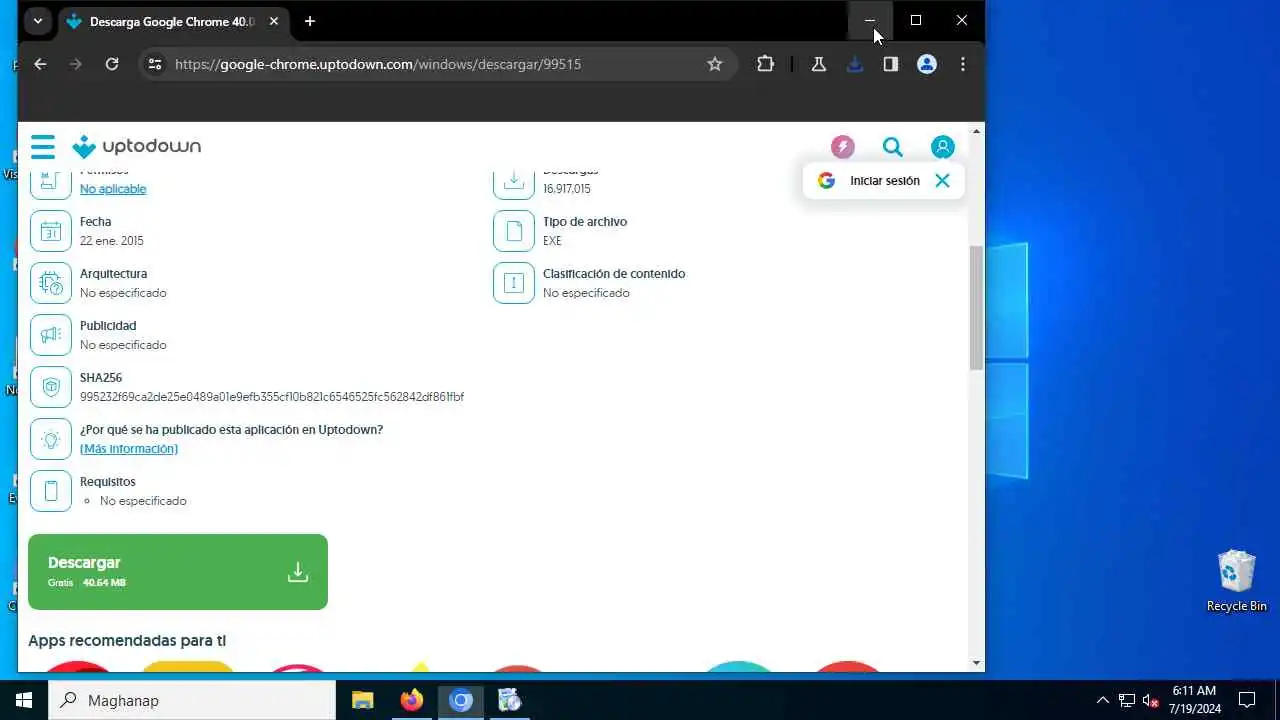Open the No aplicable link
This screenshot has height=720, width=1280.
[113, 189]
